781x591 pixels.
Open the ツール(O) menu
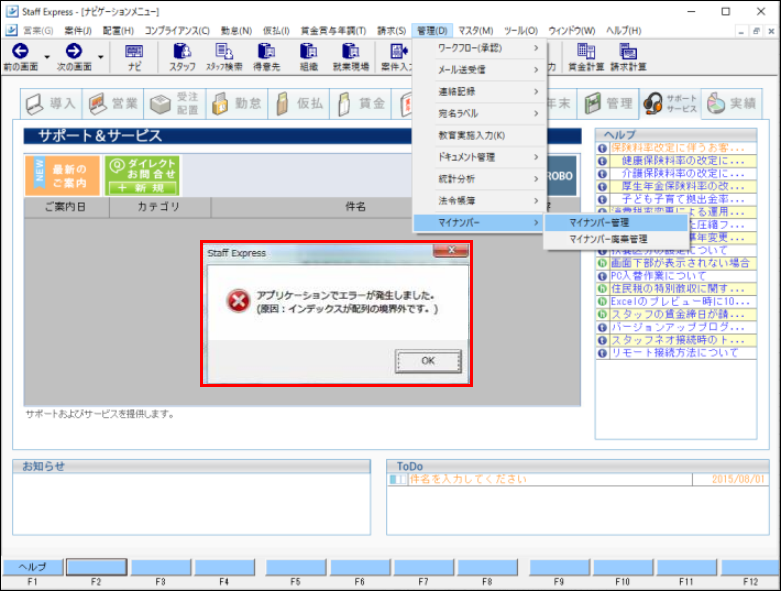tap(521, 31)
